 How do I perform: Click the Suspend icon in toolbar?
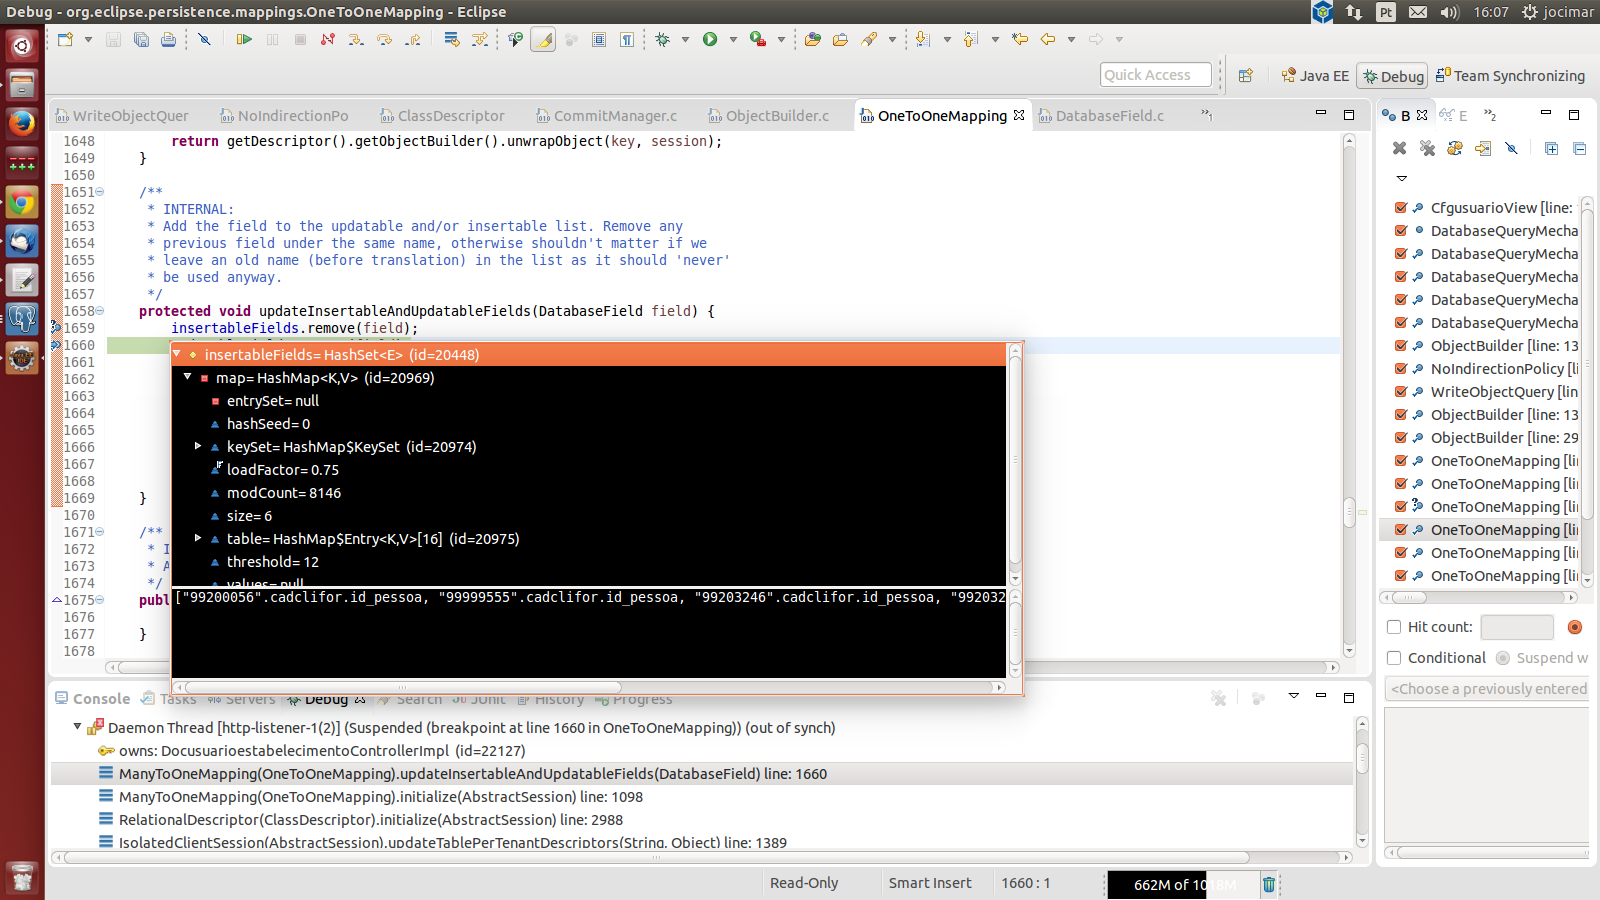pos(272,40)
